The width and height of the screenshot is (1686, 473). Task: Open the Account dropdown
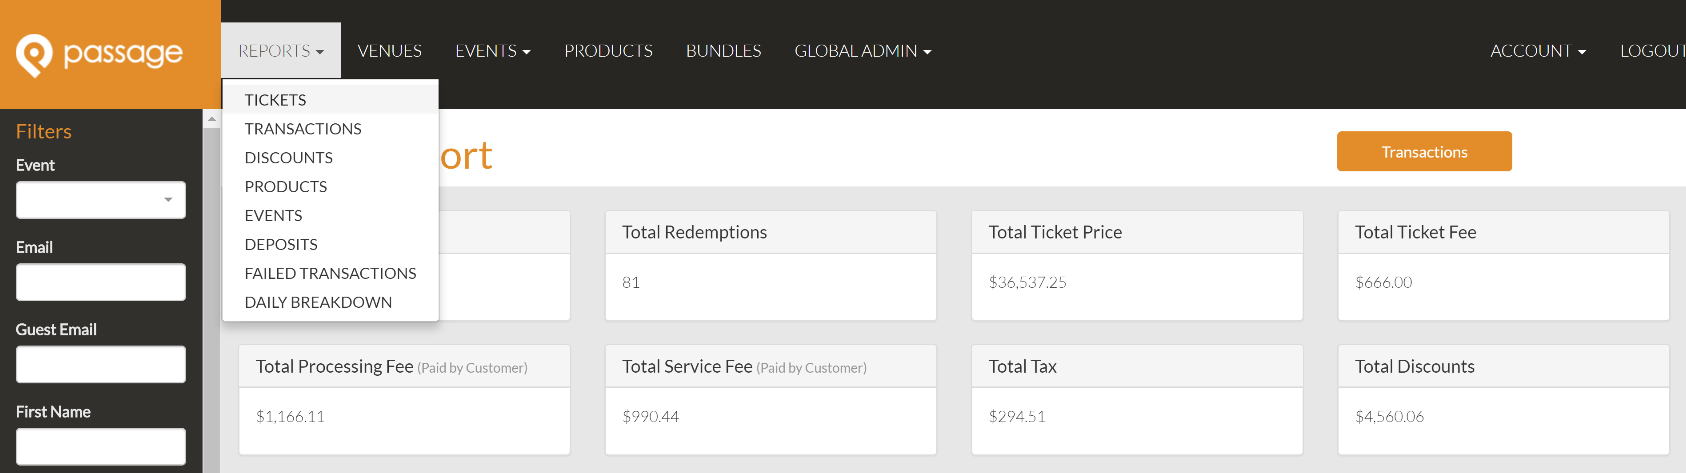pyautogui.click(x=1538, y=51)
